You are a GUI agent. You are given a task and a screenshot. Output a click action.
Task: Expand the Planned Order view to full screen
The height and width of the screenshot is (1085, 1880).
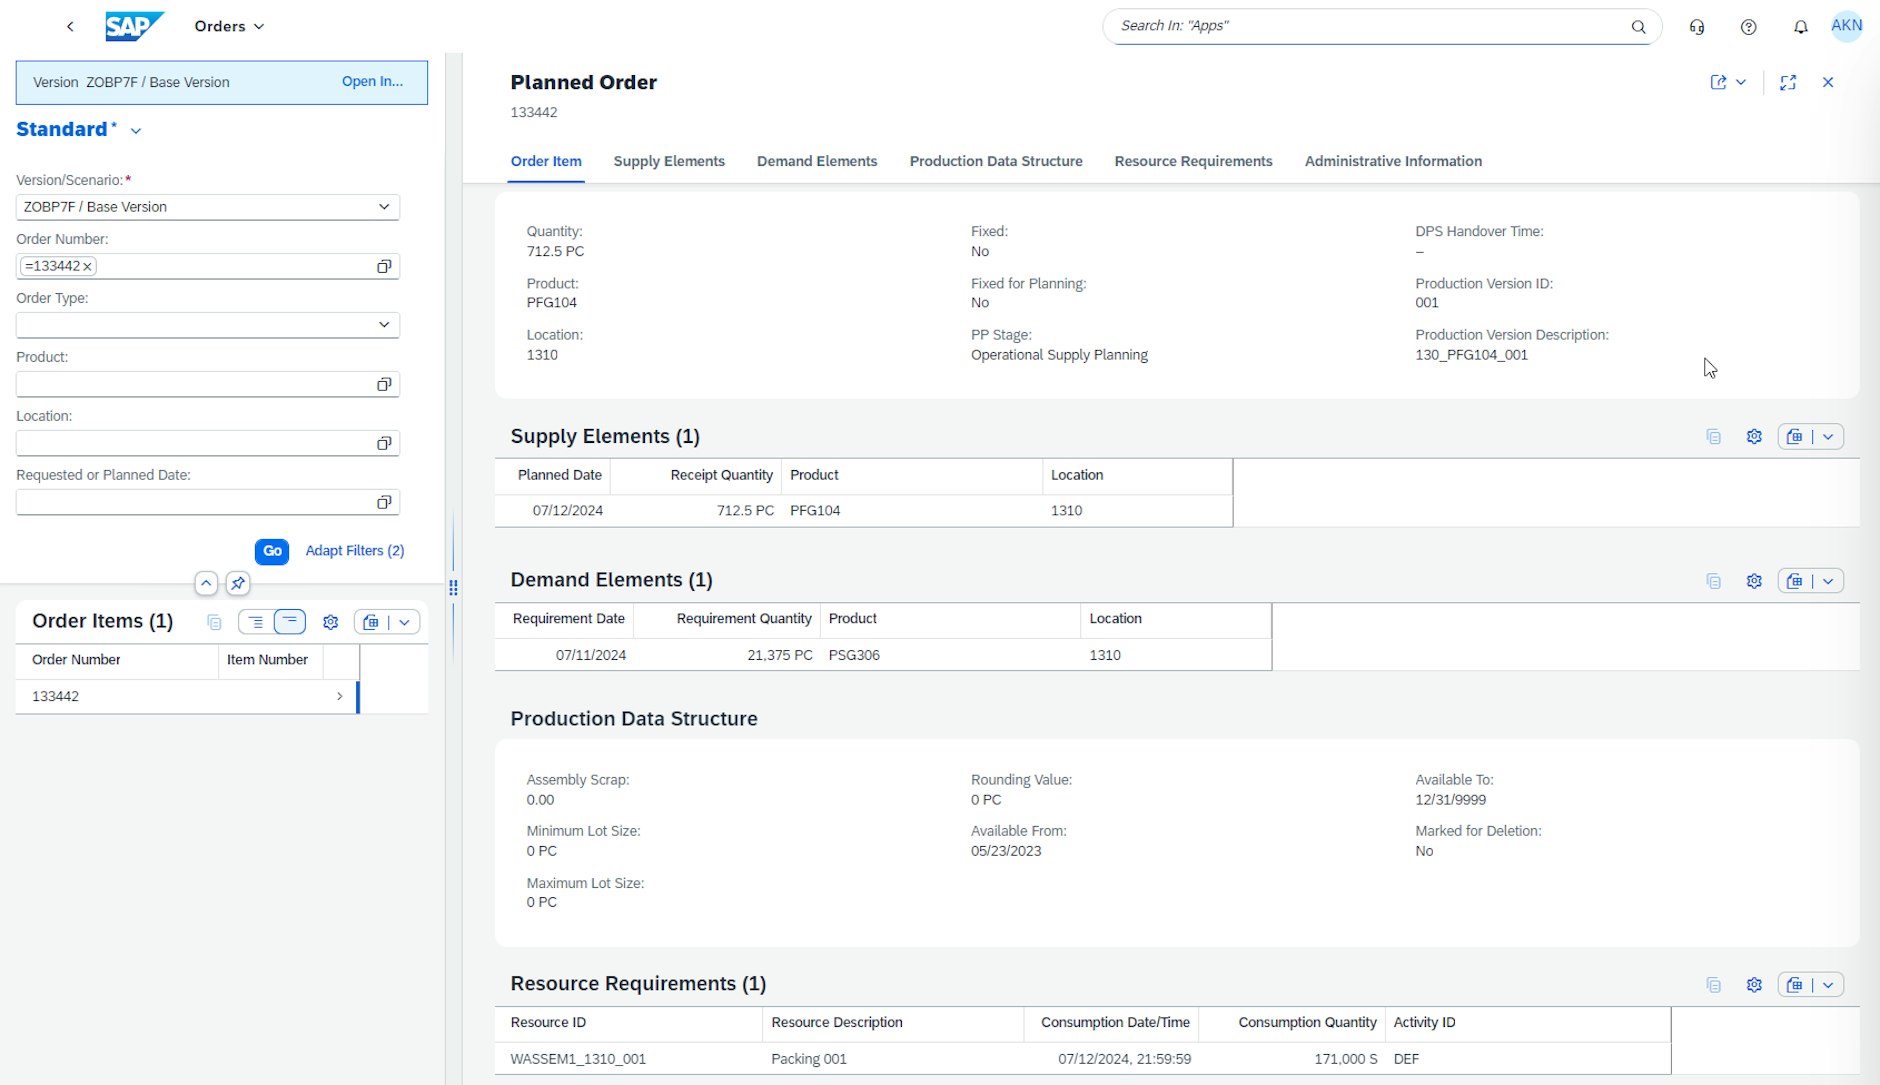coord(1789,82)
